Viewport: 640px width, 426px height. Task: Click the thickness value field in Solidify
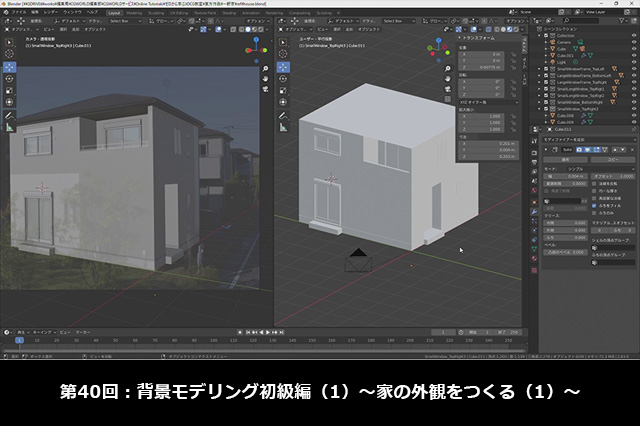coord(565,176)
